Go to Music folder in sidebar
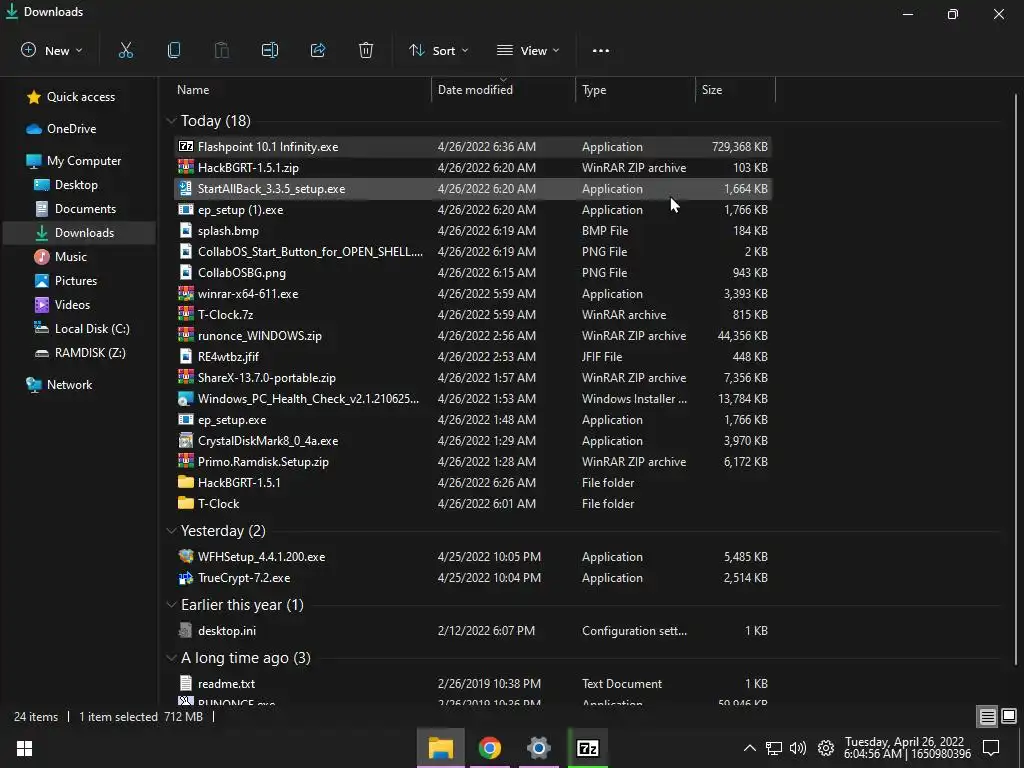The width and height of the screenshot is (1024, 768). [60, 257]
